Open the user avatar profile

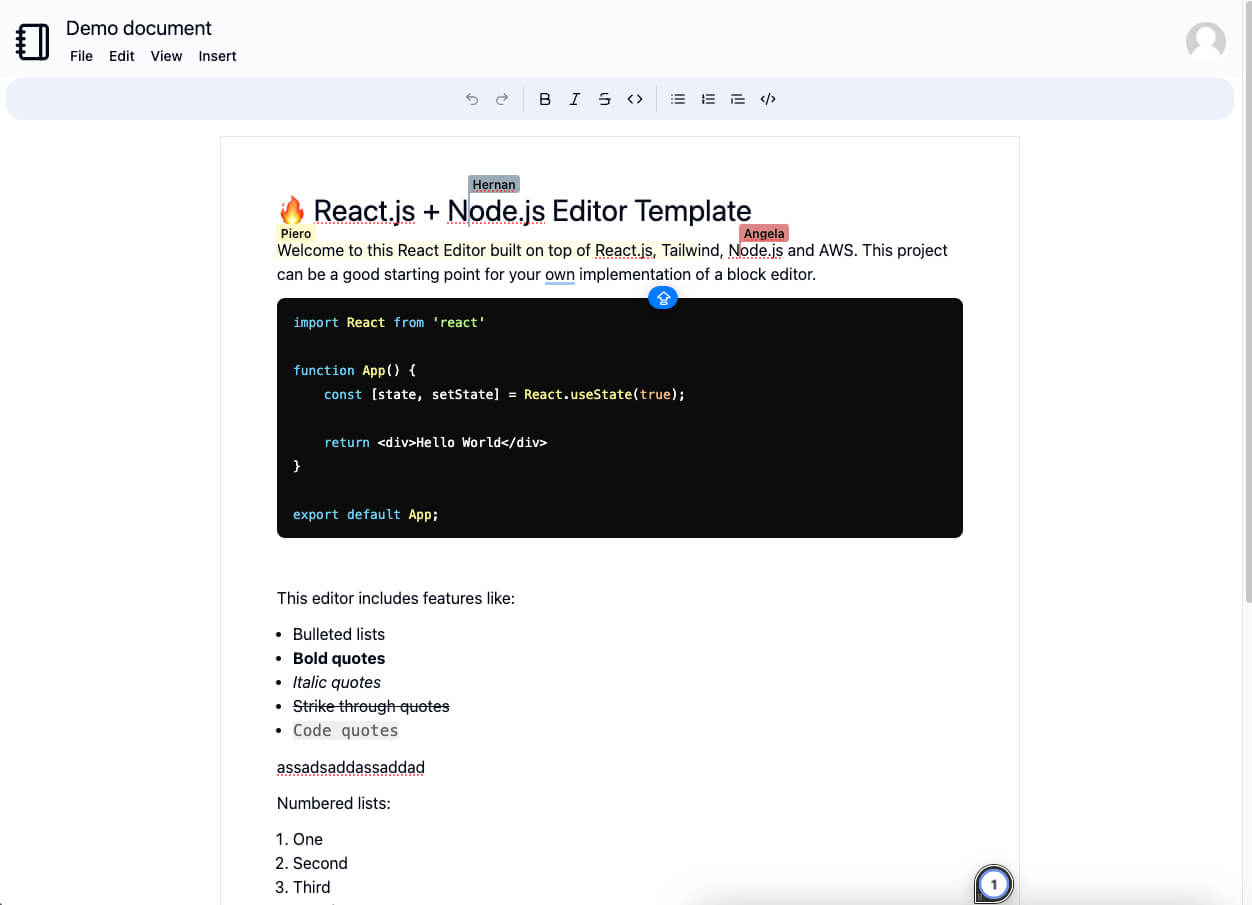click(1206, 42)
